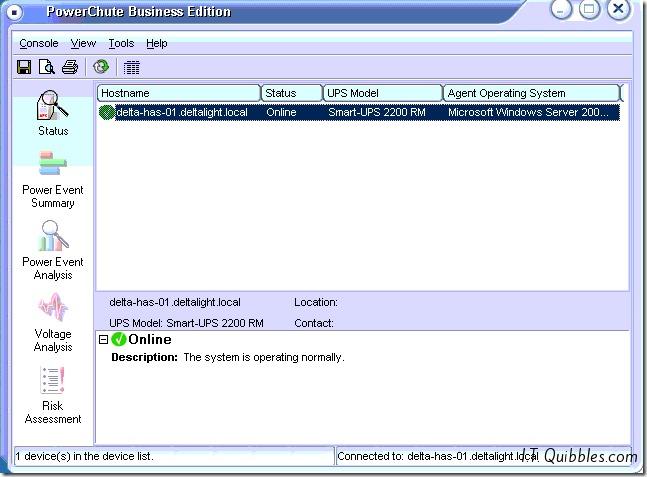This screenshot has width=647, height=477.
Task: Click the bold Online heading in details pane
Action: coord(150,339)
